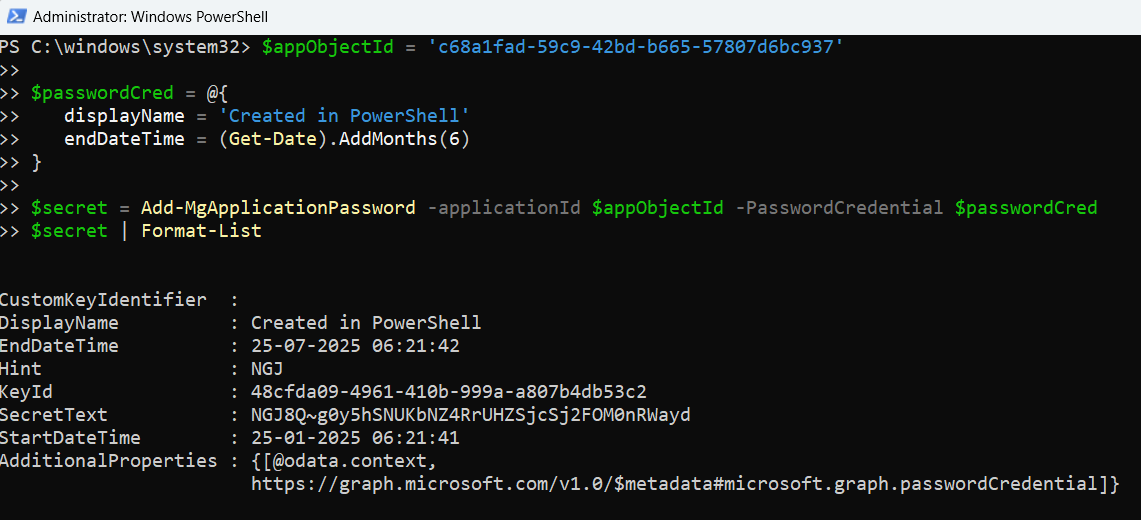1141x520 pixels.
Task: Click the Format-List cmdlet
Action: [x=201, y=231]
